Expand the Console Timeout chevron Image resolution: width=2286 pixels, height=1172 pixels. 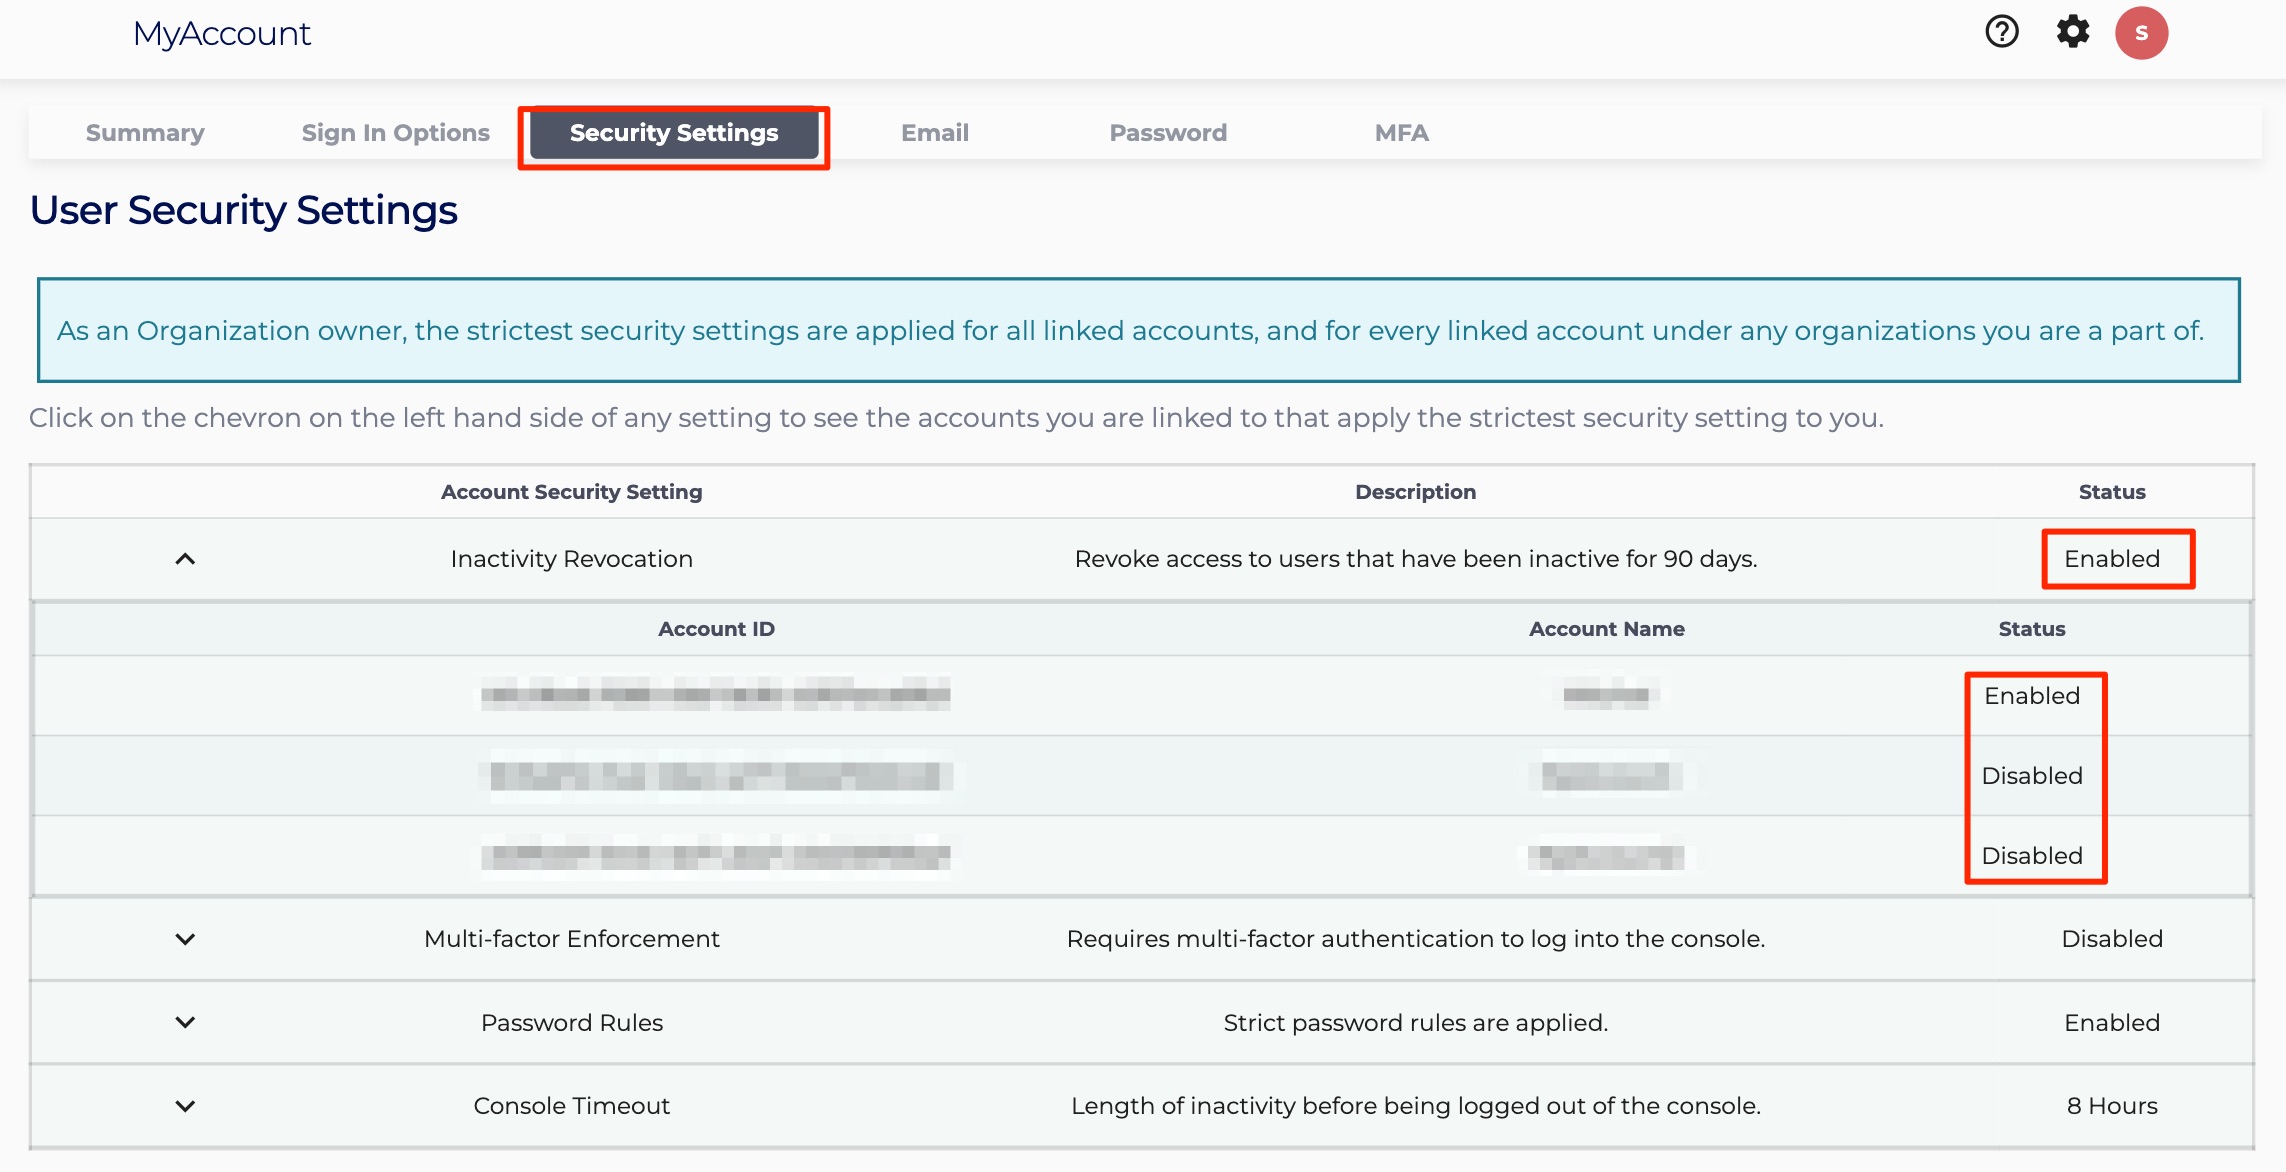coord(185,1106)
